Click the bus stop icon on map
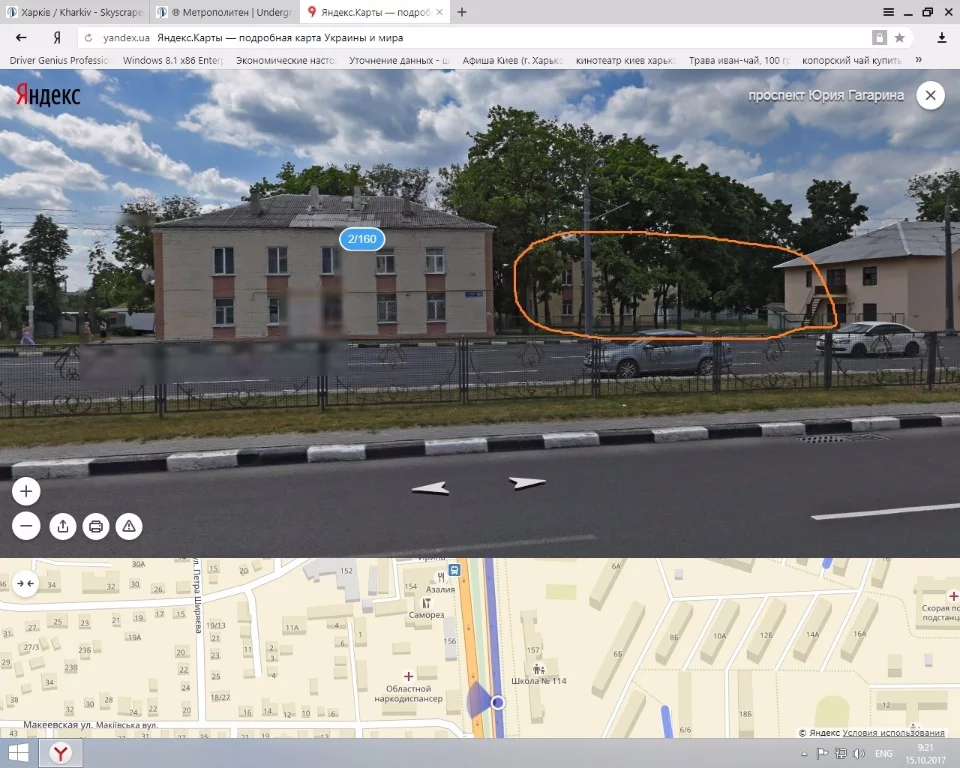The height and width of the screenshot is (768, 960). (x=454, y=570)
